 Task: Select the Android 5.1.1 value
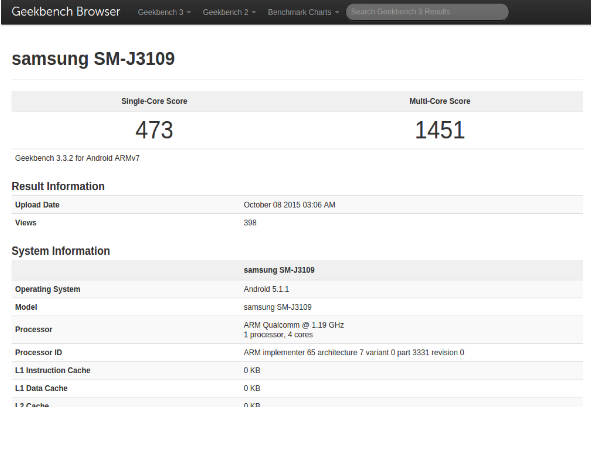pos(266,289)
